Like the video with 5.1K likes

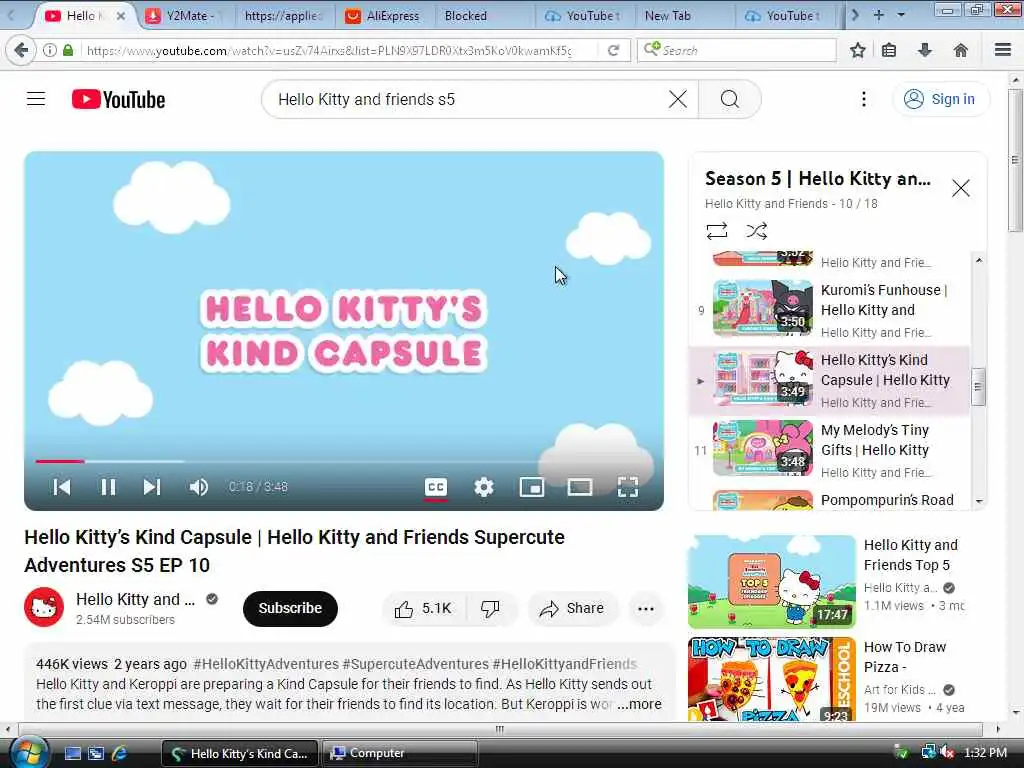pos(423,609)
